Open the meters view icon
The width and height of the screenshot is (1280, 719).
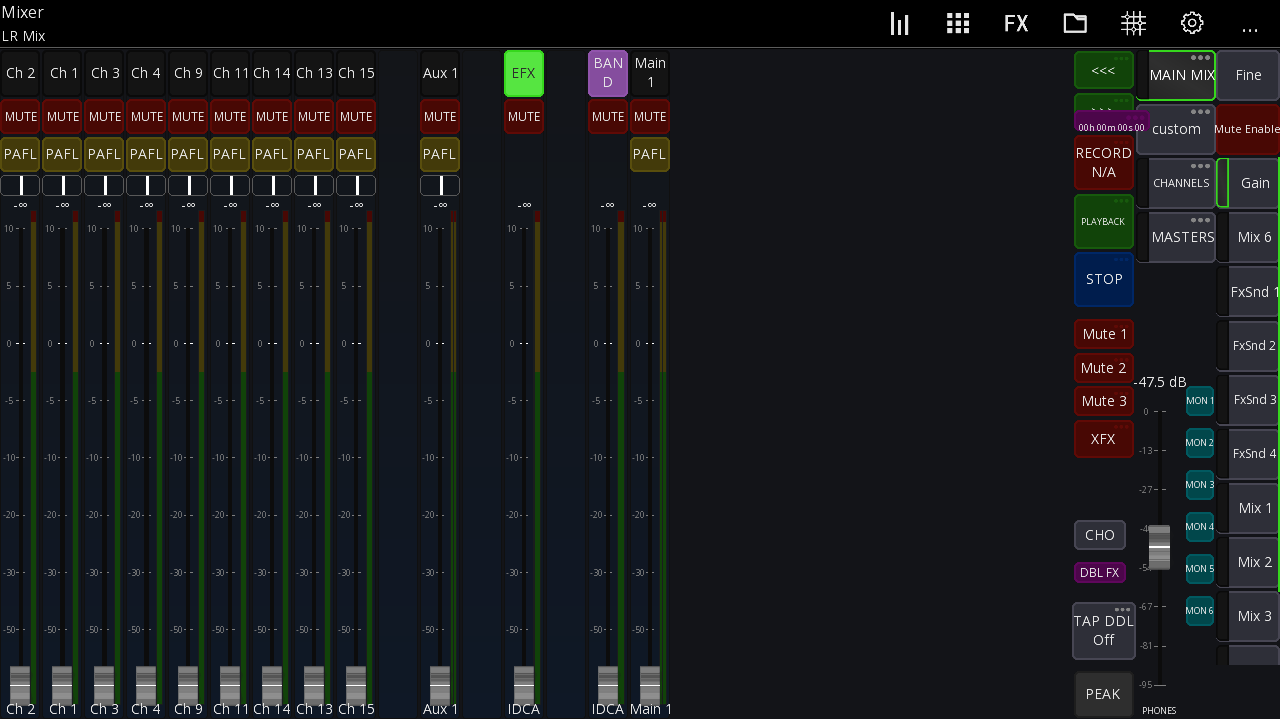click(x=899, y=24)
